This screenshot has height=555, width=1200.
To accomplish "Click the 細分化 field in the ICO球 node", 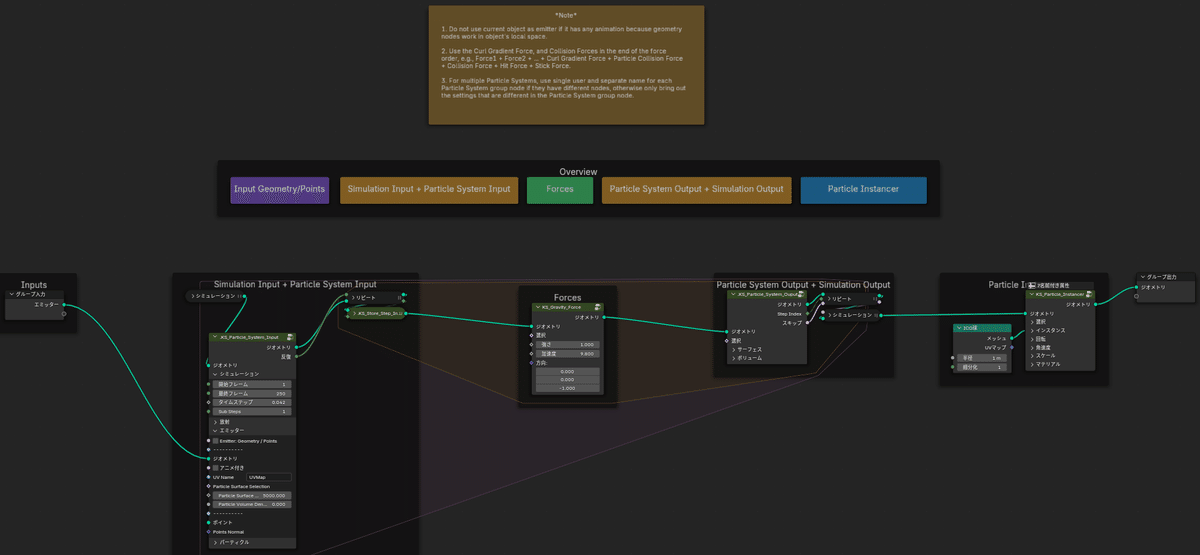I will pyautogui.click(x=982, y=367).
